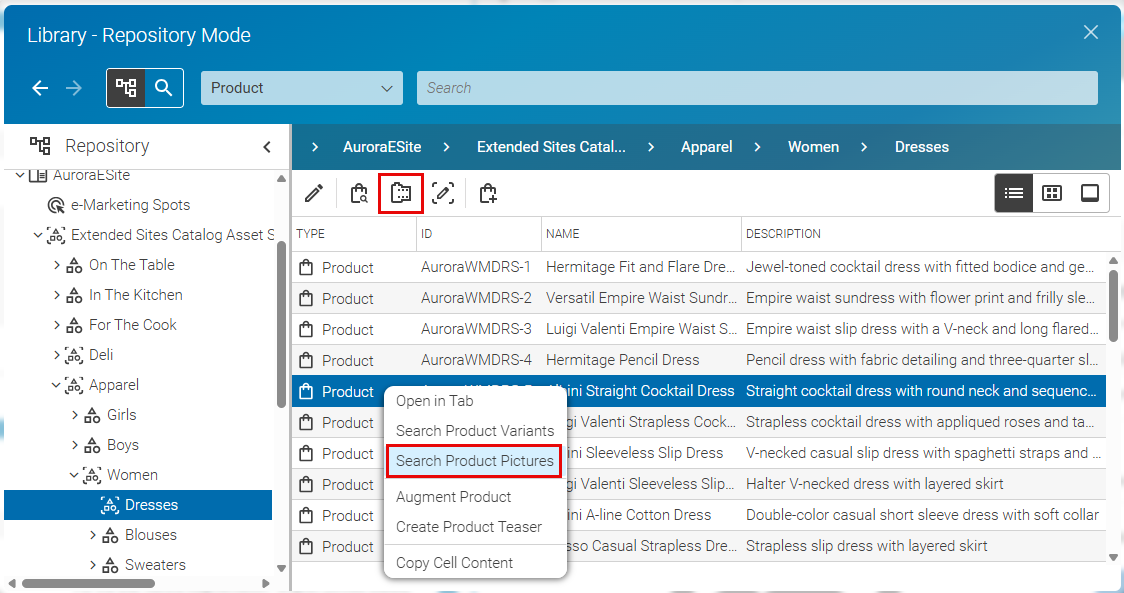The width and height of the screenshot is (1124, 593).
Task: Open the Product type dropdown
Action: tap(301, 88)
